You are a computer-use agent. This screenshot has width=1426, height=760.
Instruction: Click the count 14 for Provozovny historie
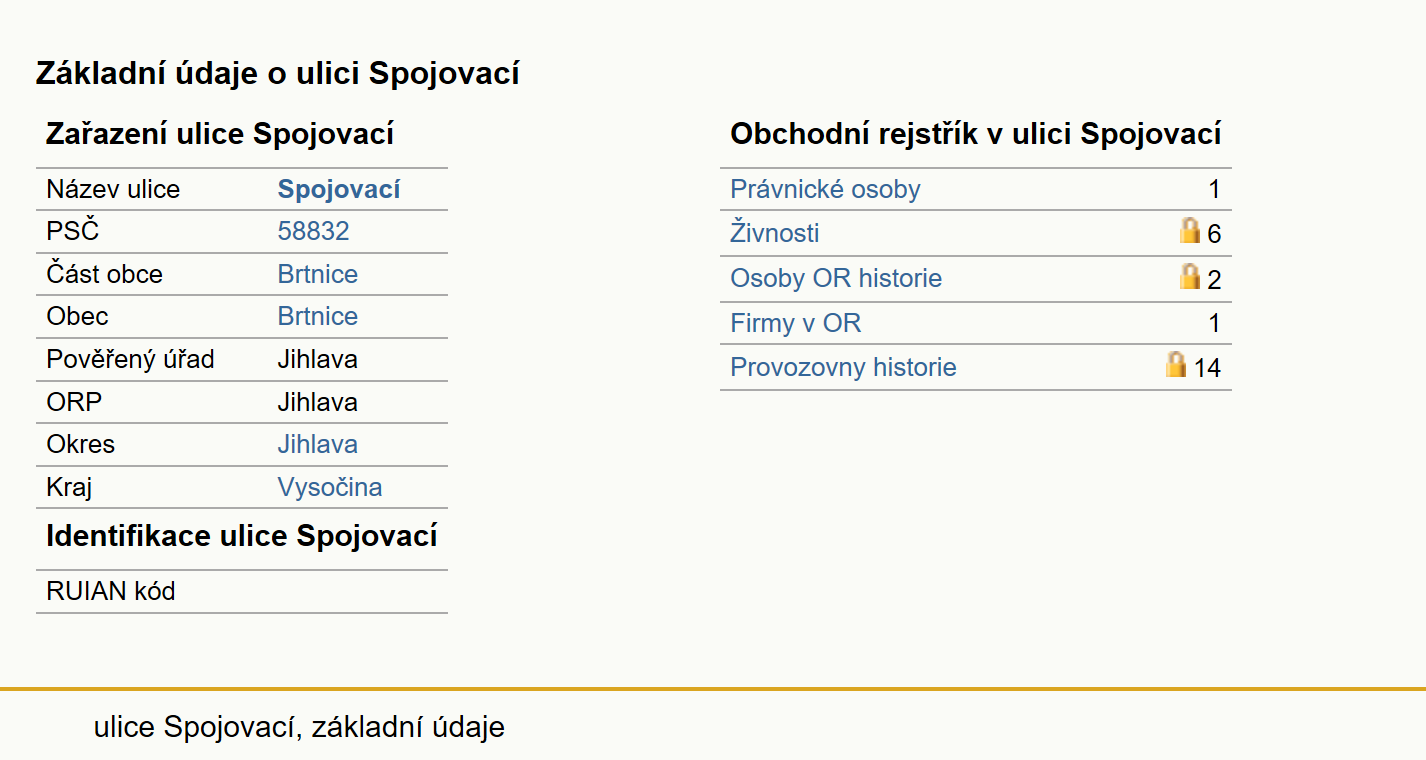point(1207,368)
